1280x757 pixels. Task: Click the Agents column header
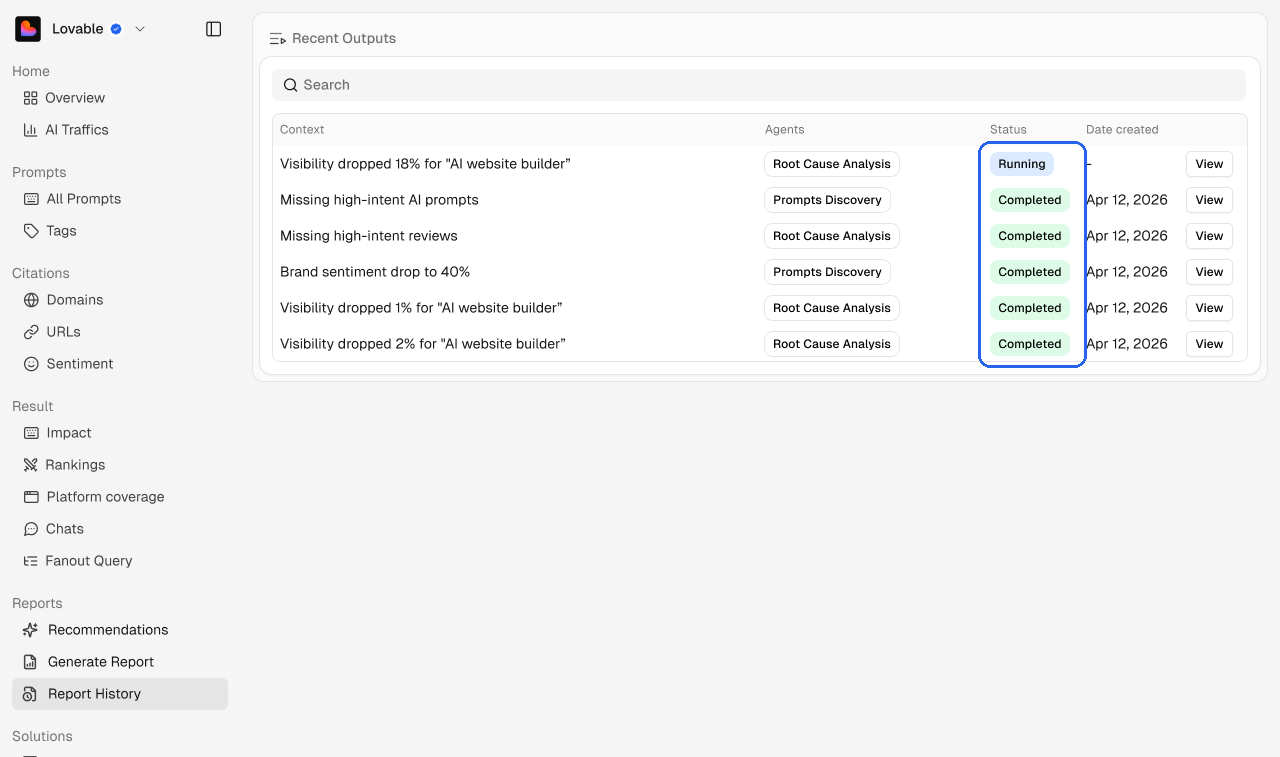(x=785, y=130)
